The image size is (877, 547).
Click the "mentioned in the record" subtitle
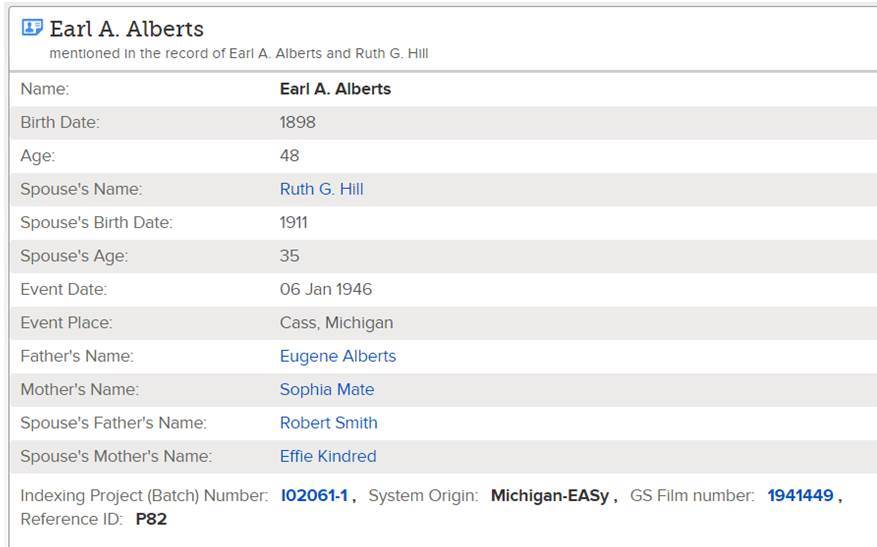point(238,53)
